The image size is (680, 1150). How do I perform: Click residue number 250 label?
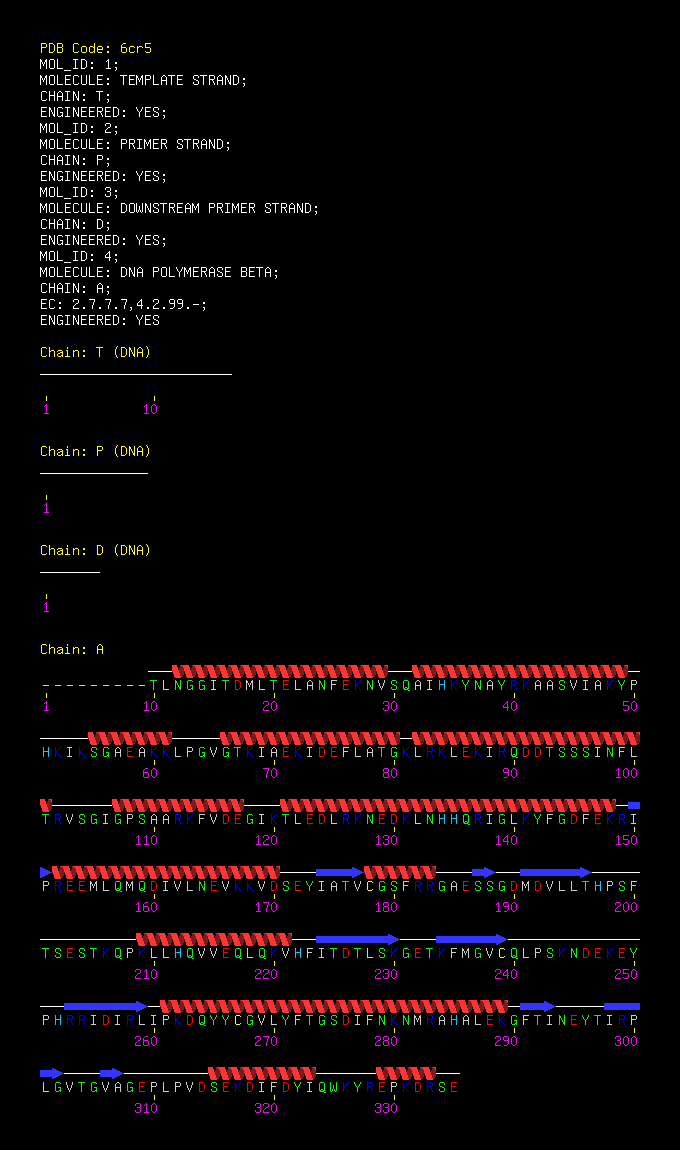(x=626, y=974)
